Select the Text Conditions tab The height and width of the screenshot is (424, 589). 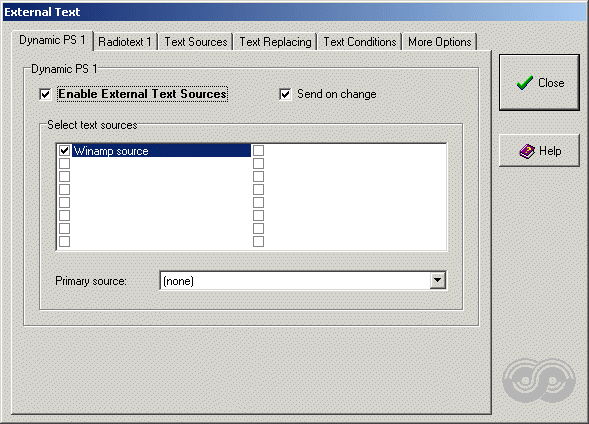pos(360,42)
